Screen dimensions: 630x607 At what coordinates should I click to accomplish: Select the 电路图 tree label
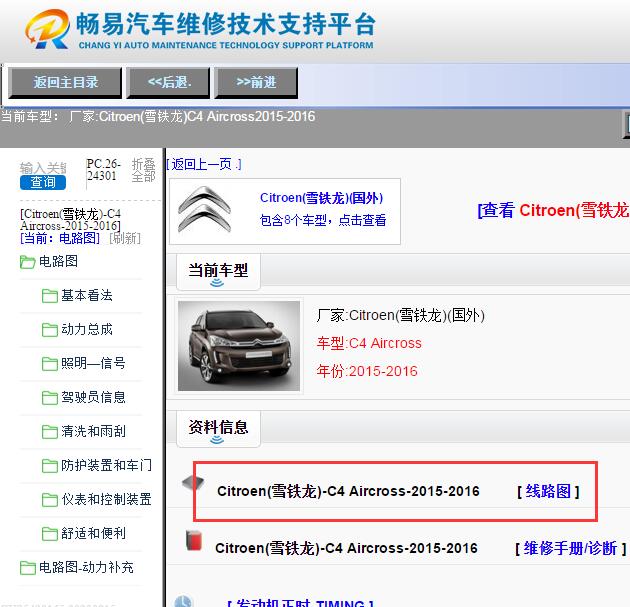59,261
